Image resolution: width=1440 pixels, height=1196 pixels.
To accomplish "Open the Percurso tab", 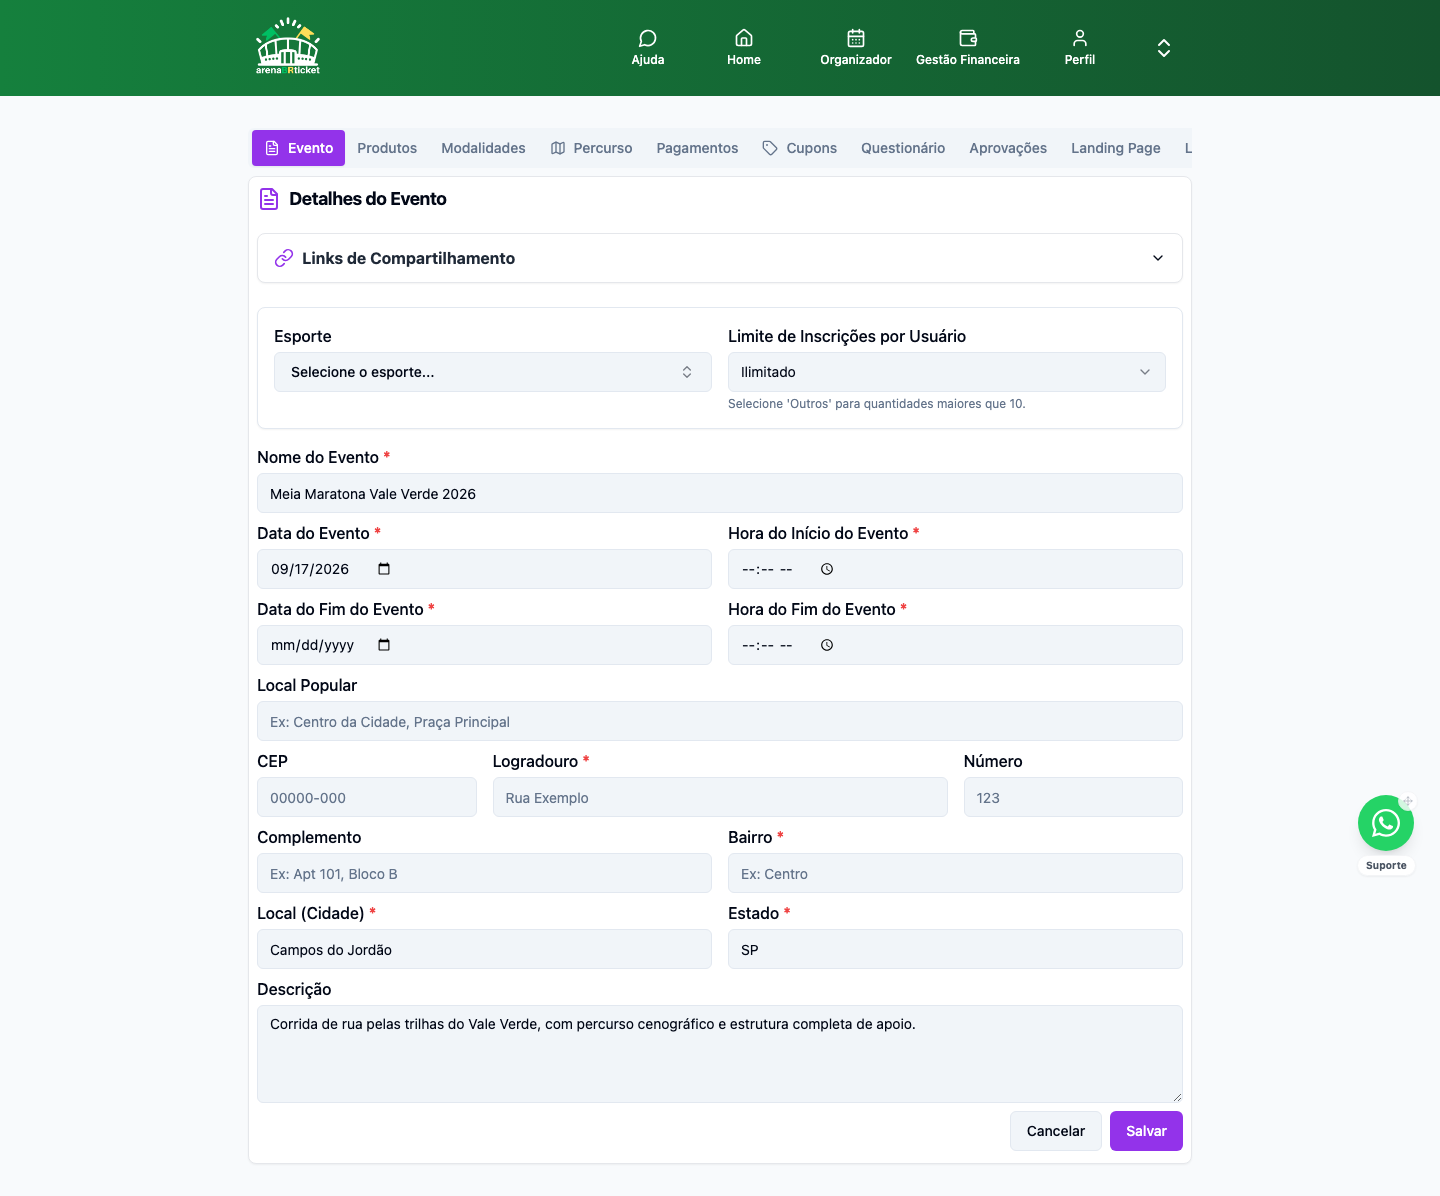I will click(591, 148).
